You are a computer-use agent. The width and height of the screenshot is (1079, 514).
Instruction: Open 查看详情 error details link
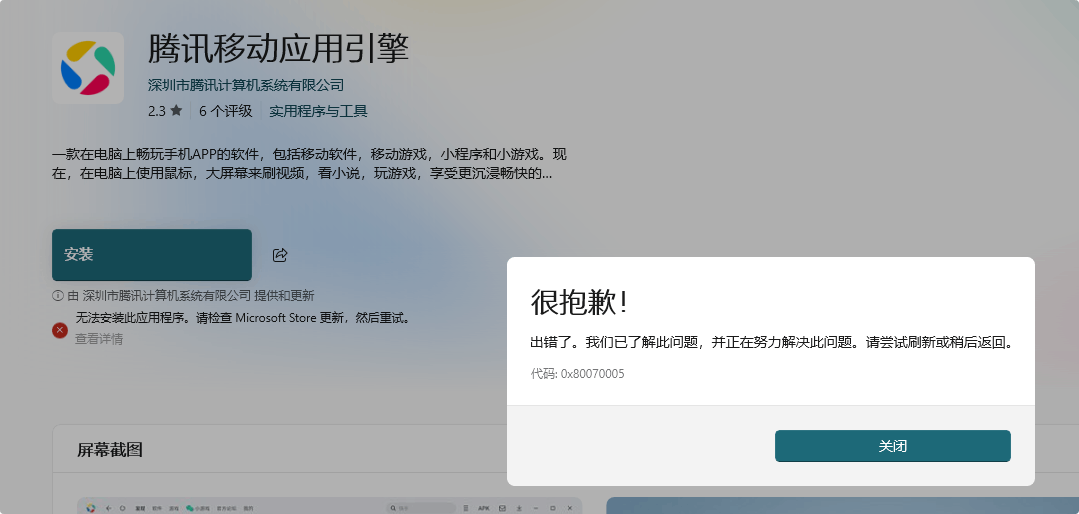point(99,339)
